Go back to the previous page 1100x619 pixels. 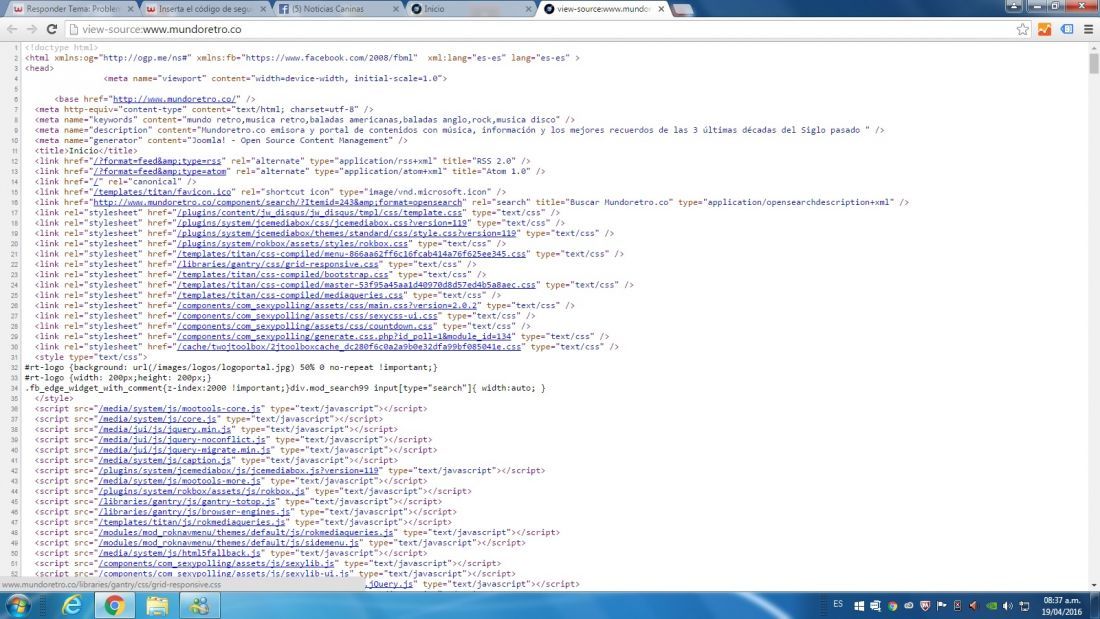tap(12, 29)
